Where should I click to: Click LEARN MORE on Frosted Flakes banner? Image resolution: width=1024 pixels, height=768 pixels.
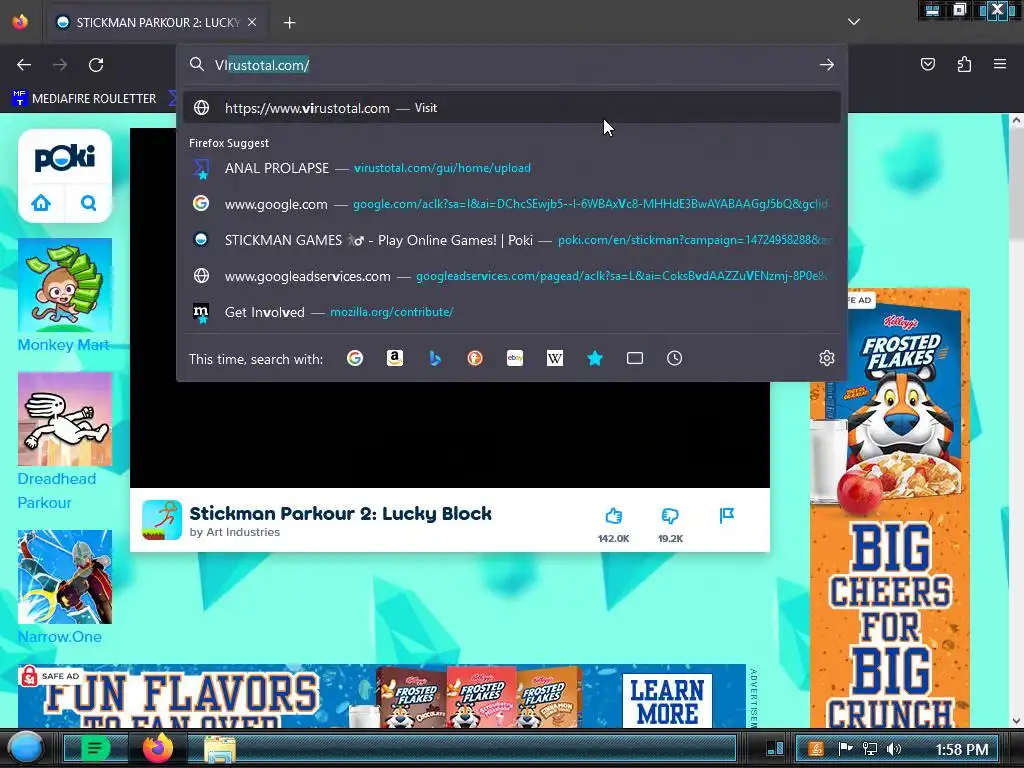click(667, 701)
